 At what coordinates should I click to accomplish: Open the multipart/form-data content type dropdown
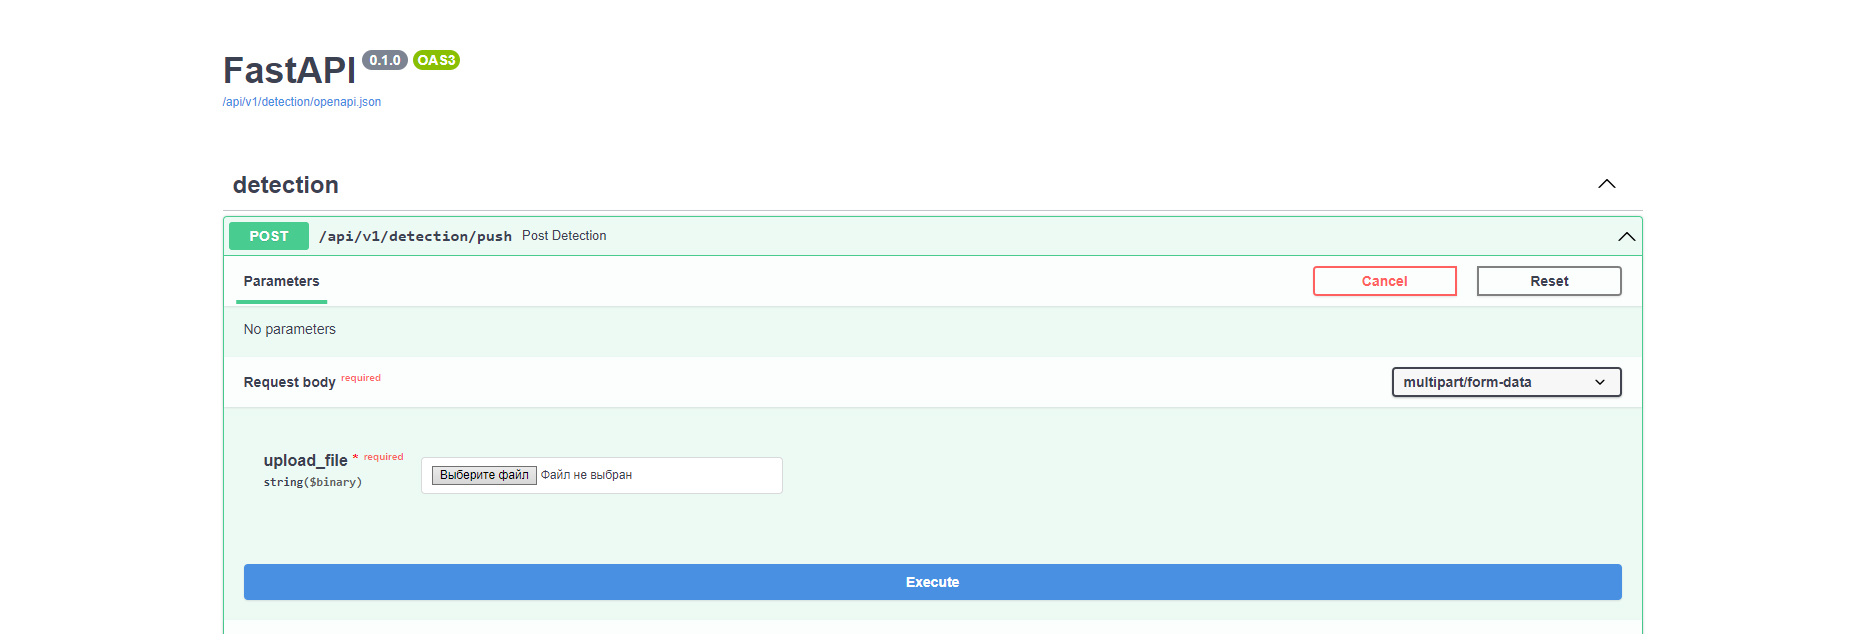click(x=1505, y=382)
